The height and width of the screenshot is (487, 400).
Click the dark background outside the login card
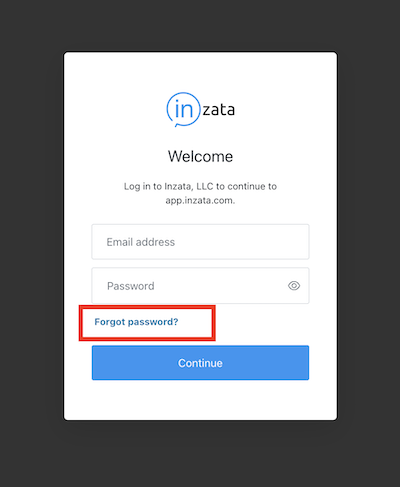[32, 233]
